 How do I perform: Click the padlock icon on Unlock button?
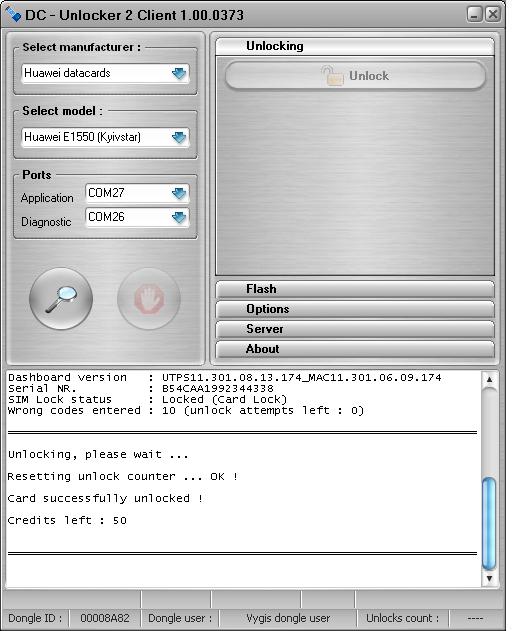coord(332,76)
